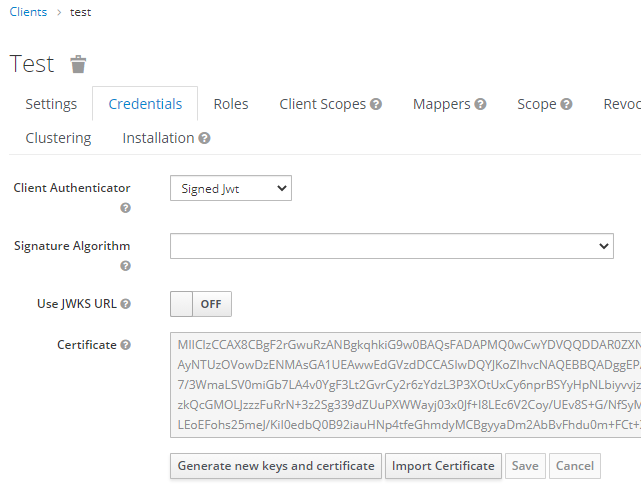The image size is (641, 486).
Task: Click the 'Signature Algorithm' label
Action: tap(72, 246)
